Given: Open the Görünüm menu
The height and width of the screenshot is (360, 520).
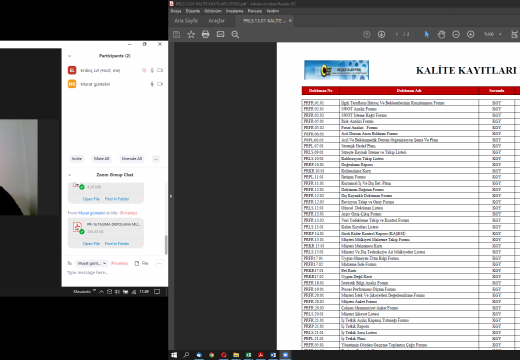Looking at the screenshot, I should click(x=213, y=11).
